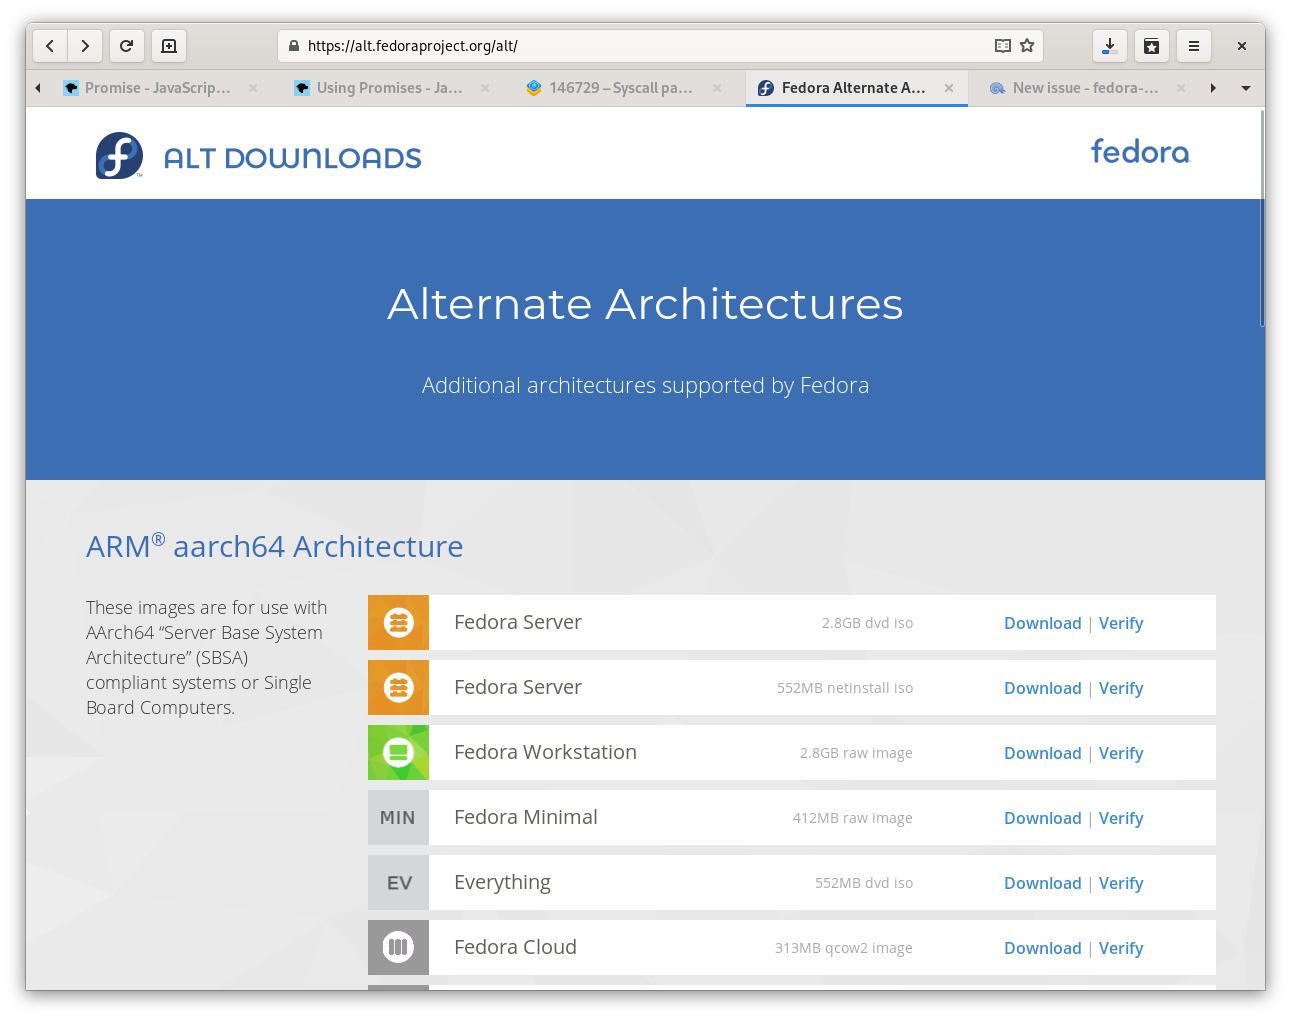
Task: Open the downloads popover
Action: (x=1110, y=46)
